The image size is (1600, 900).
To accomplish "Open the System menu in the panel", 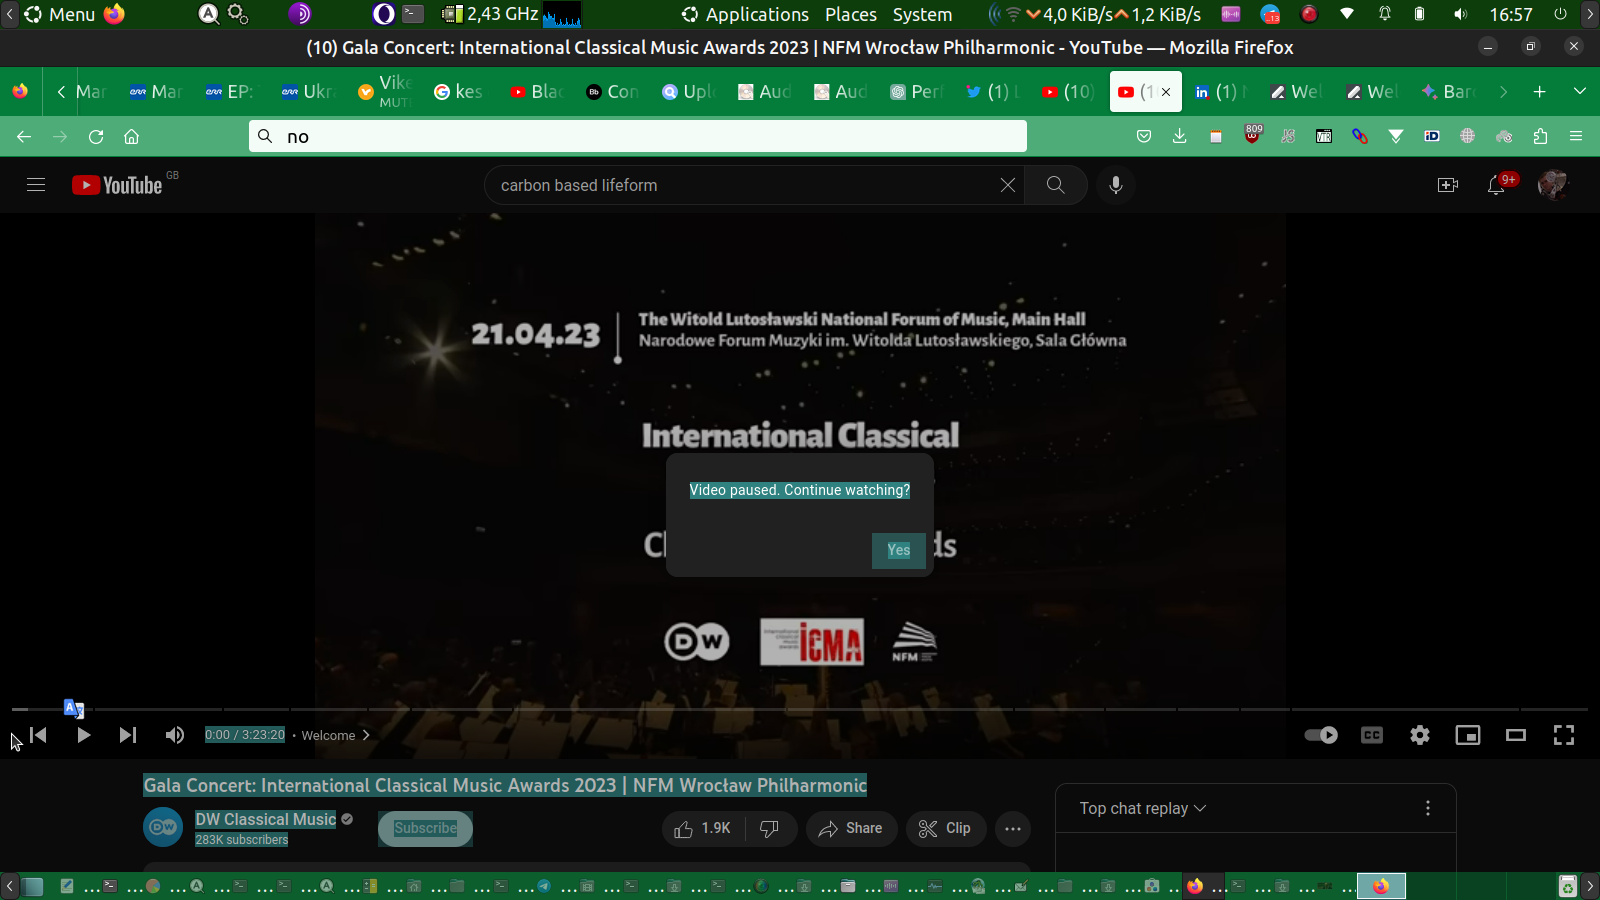I will [x=922, y=14].
